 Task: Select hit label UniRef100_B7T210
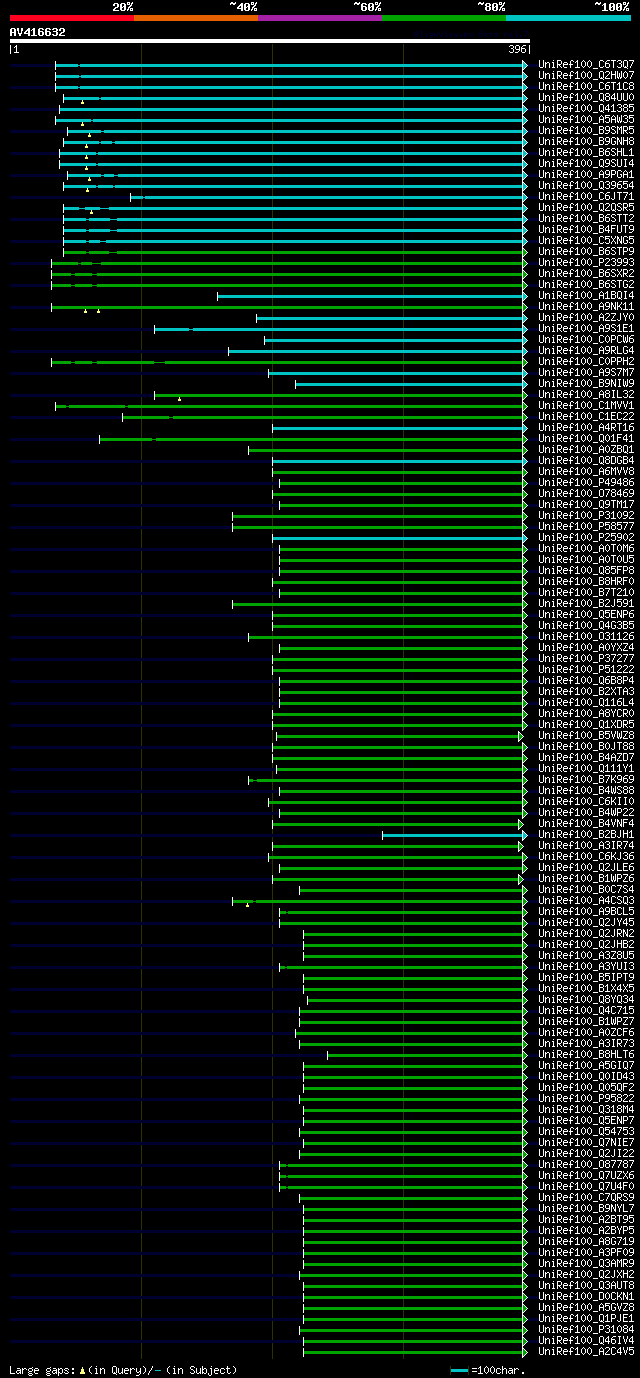586,592
